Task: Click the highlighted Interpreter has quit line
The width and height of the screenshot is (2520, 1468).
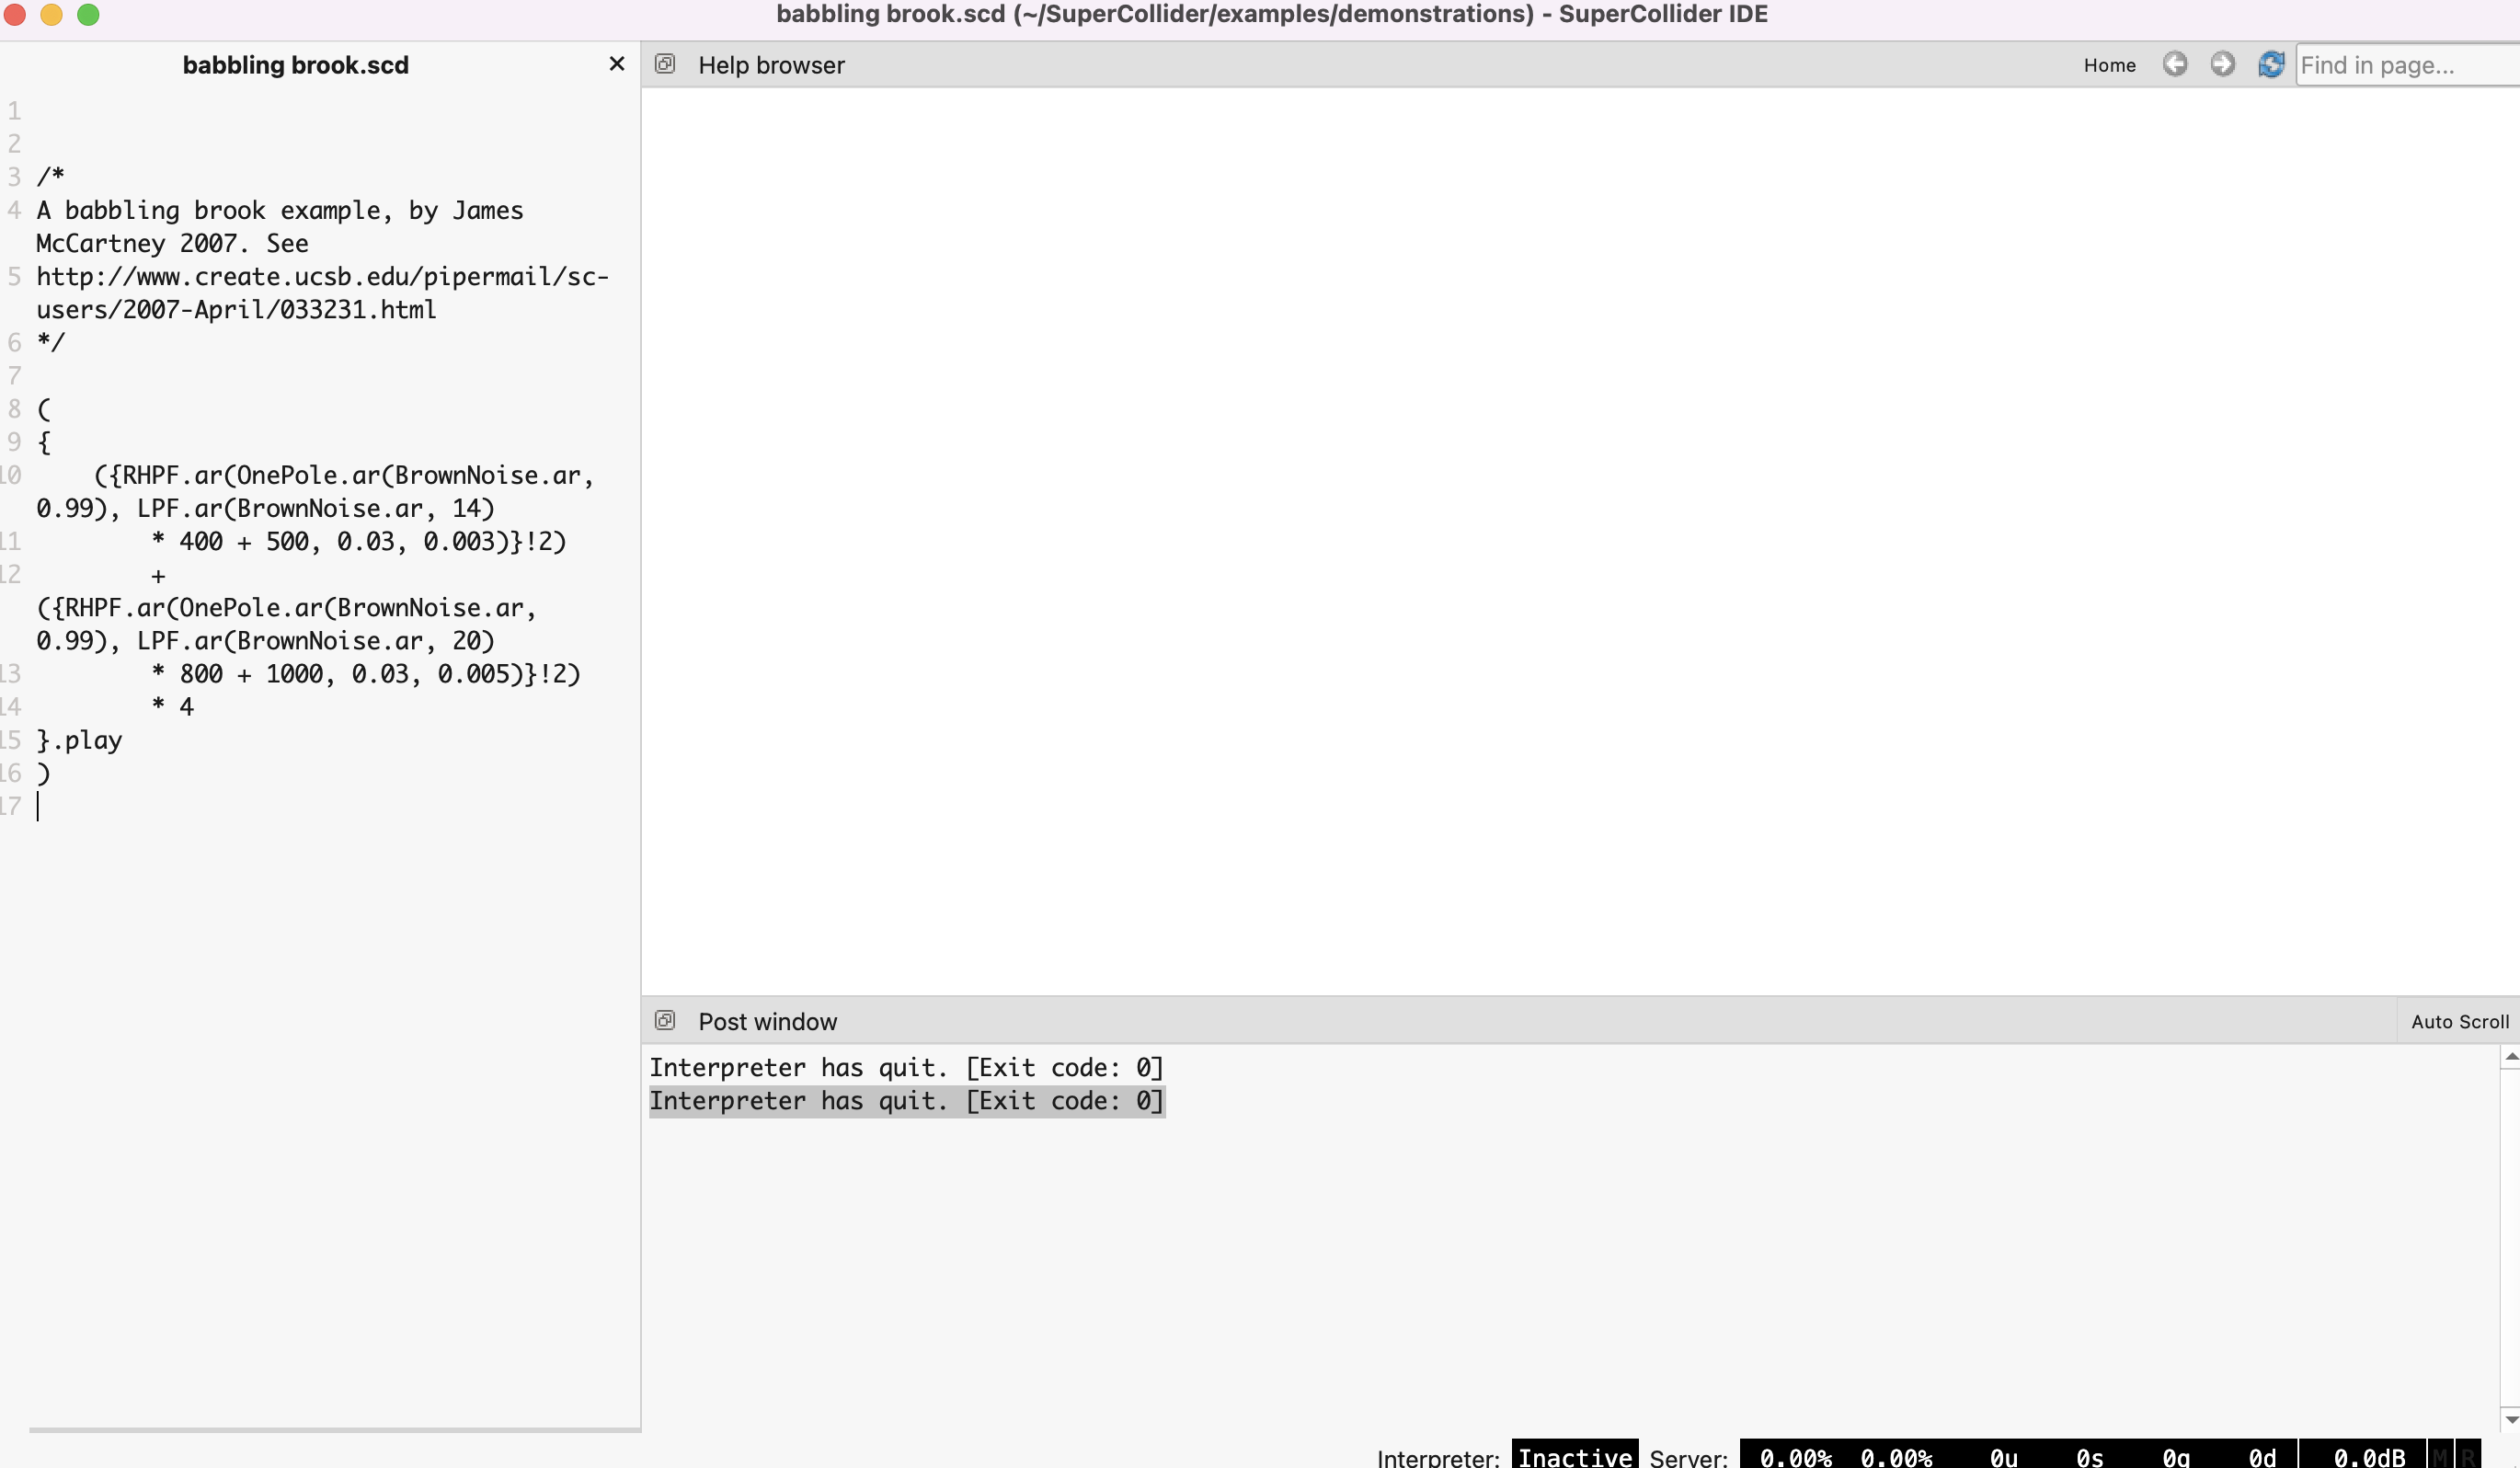Action: coord(906,1101)
